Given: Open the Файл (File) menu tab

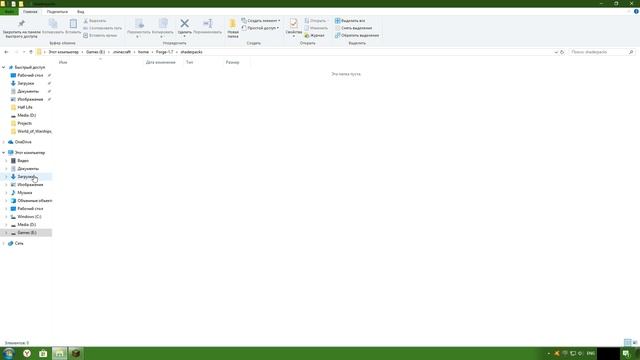Looking at the screenshot, I should [9, 12].
